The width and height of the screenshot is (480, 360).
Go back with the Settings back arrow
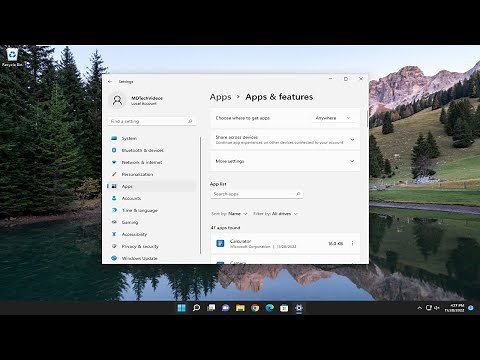(x=110, y=82)
